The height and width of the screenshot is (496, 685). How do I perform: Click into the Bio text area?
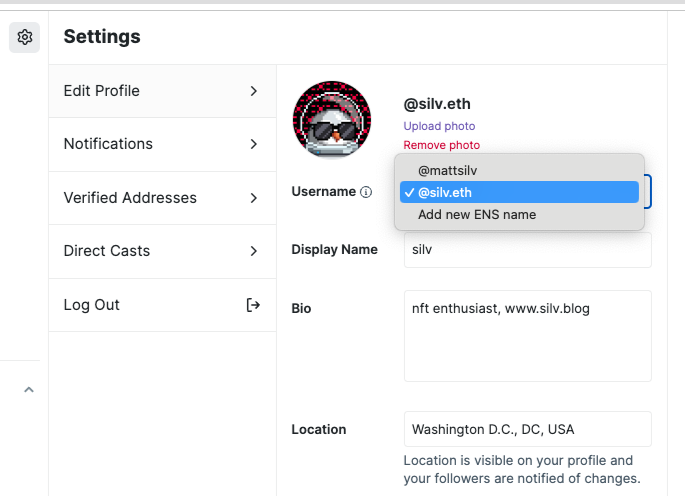527,336
